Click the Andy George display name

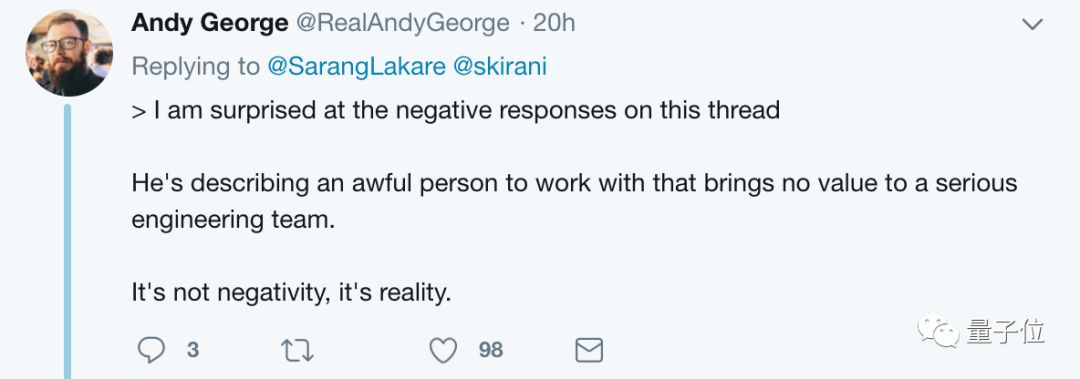click(209, 23)
